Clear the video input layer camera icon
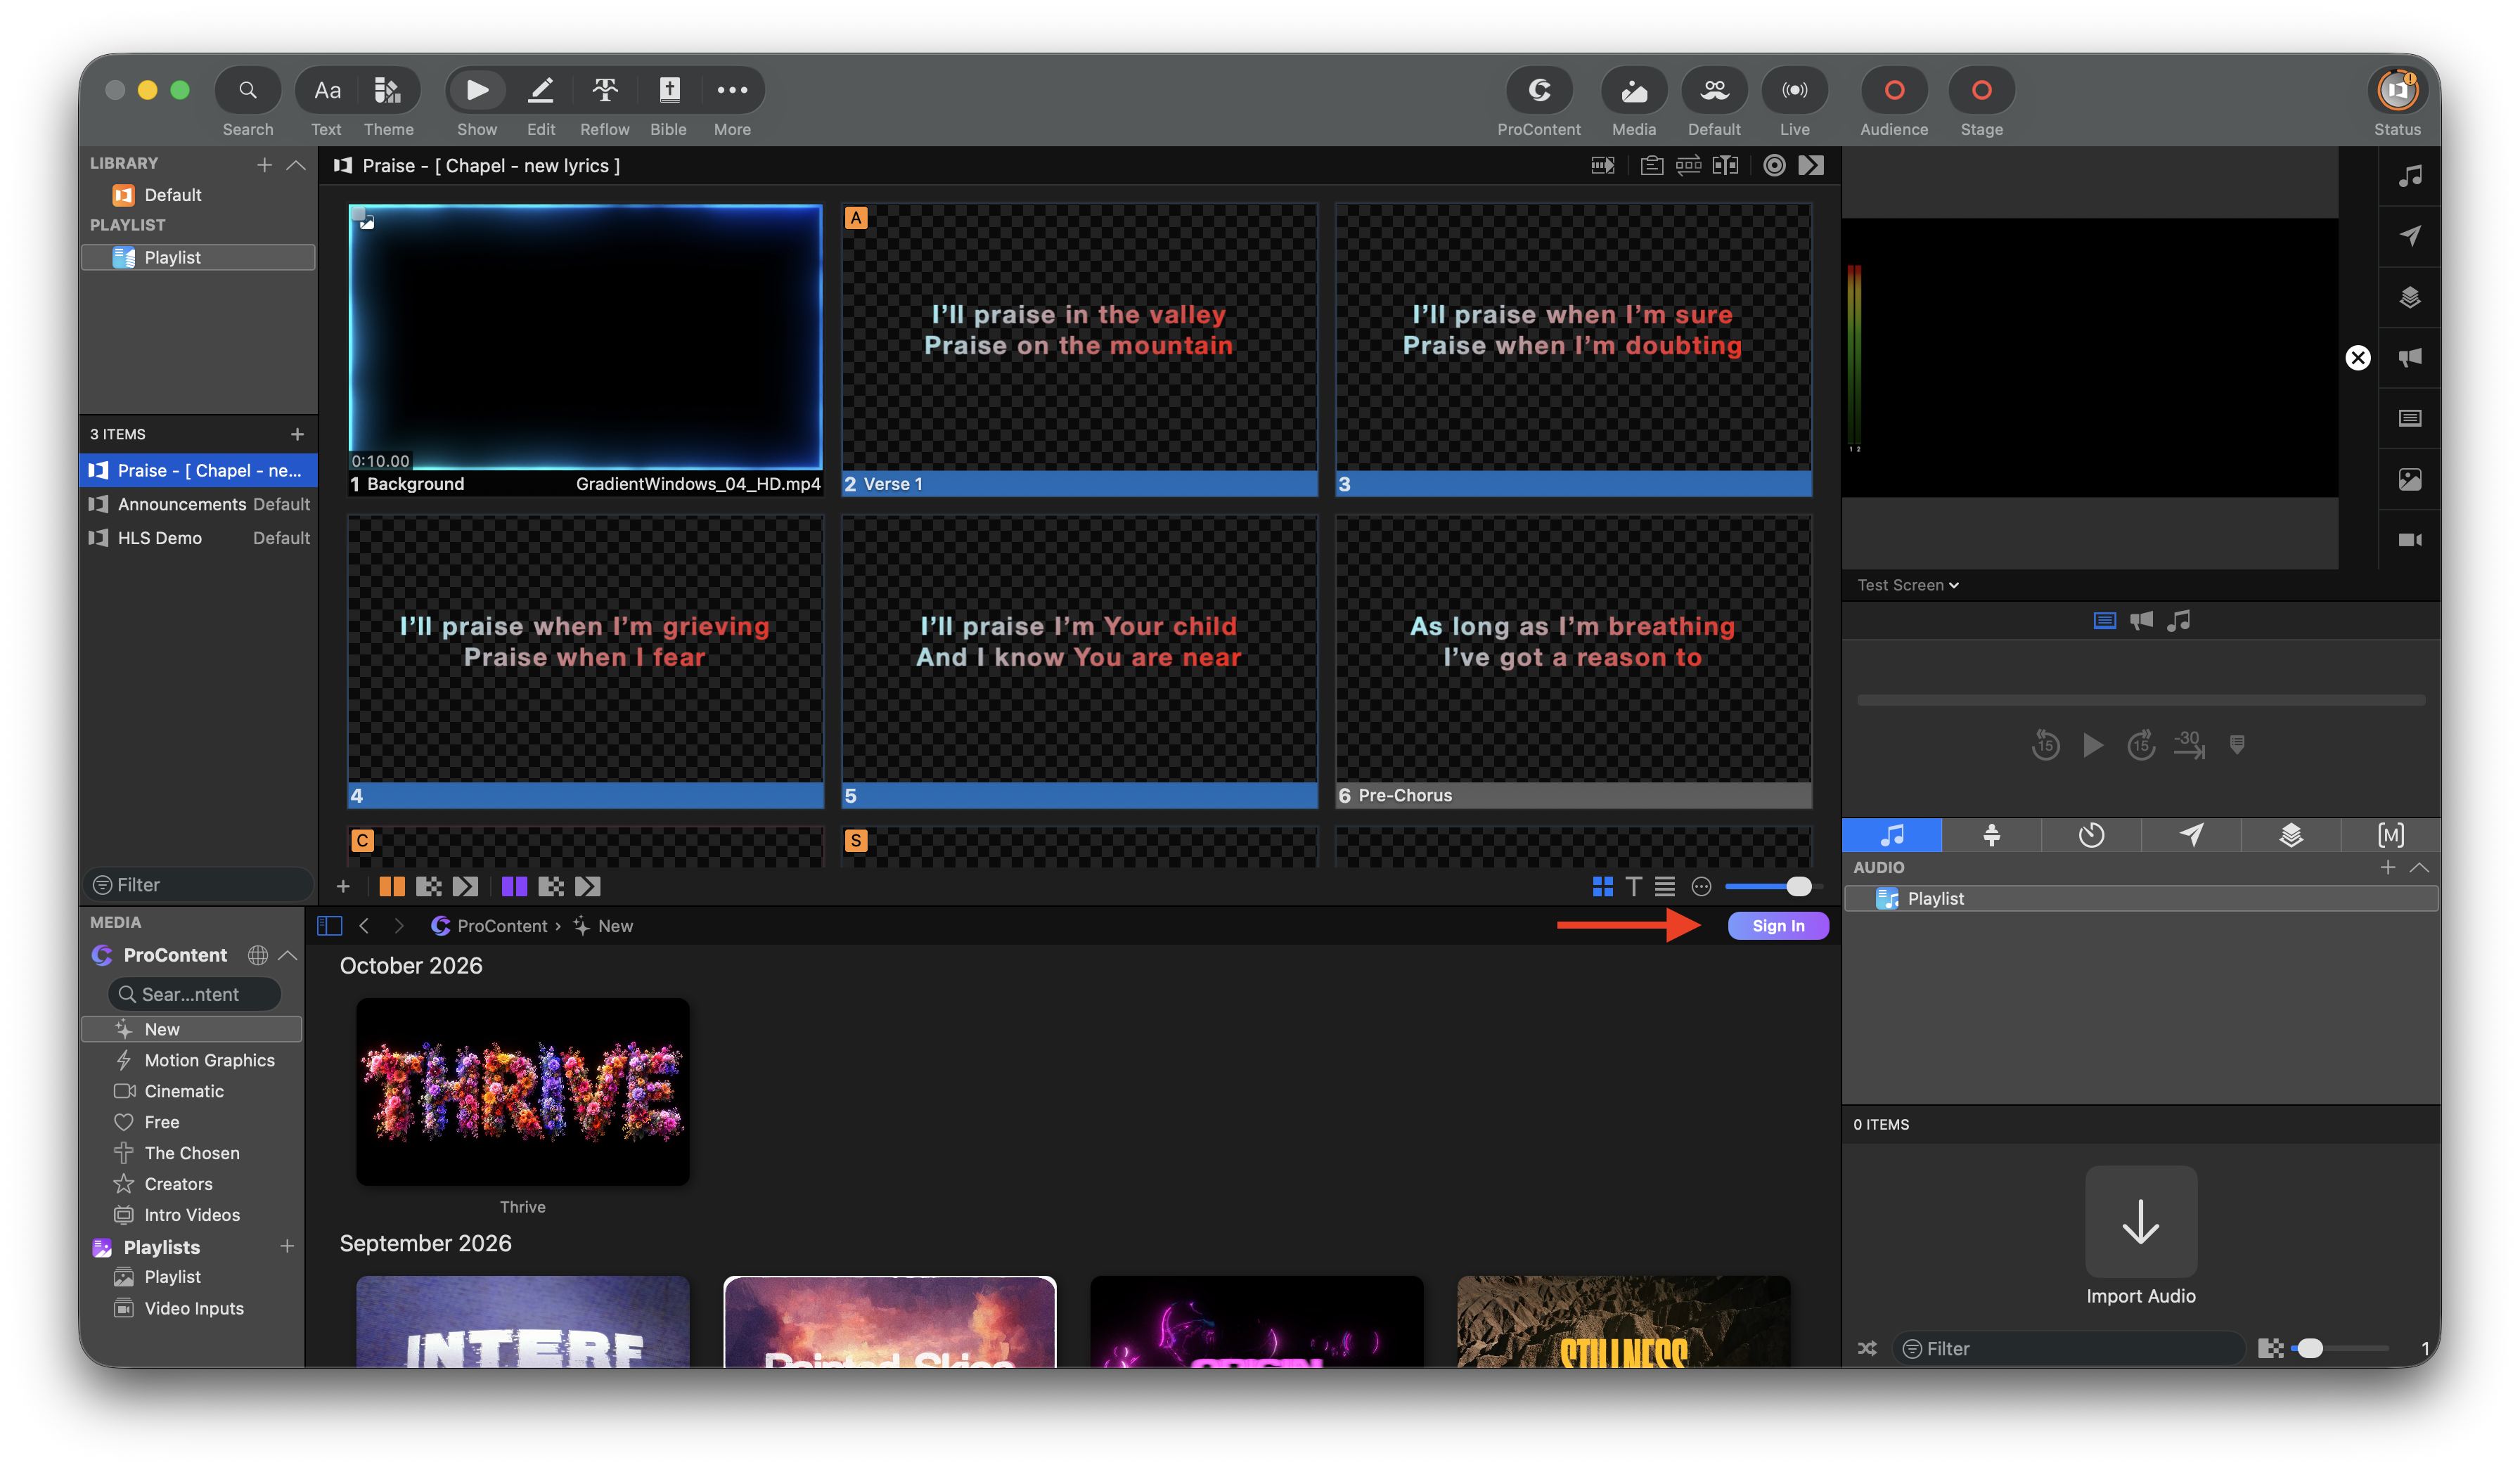Screen dimensions: 2520x1472 click(2410, 540)
